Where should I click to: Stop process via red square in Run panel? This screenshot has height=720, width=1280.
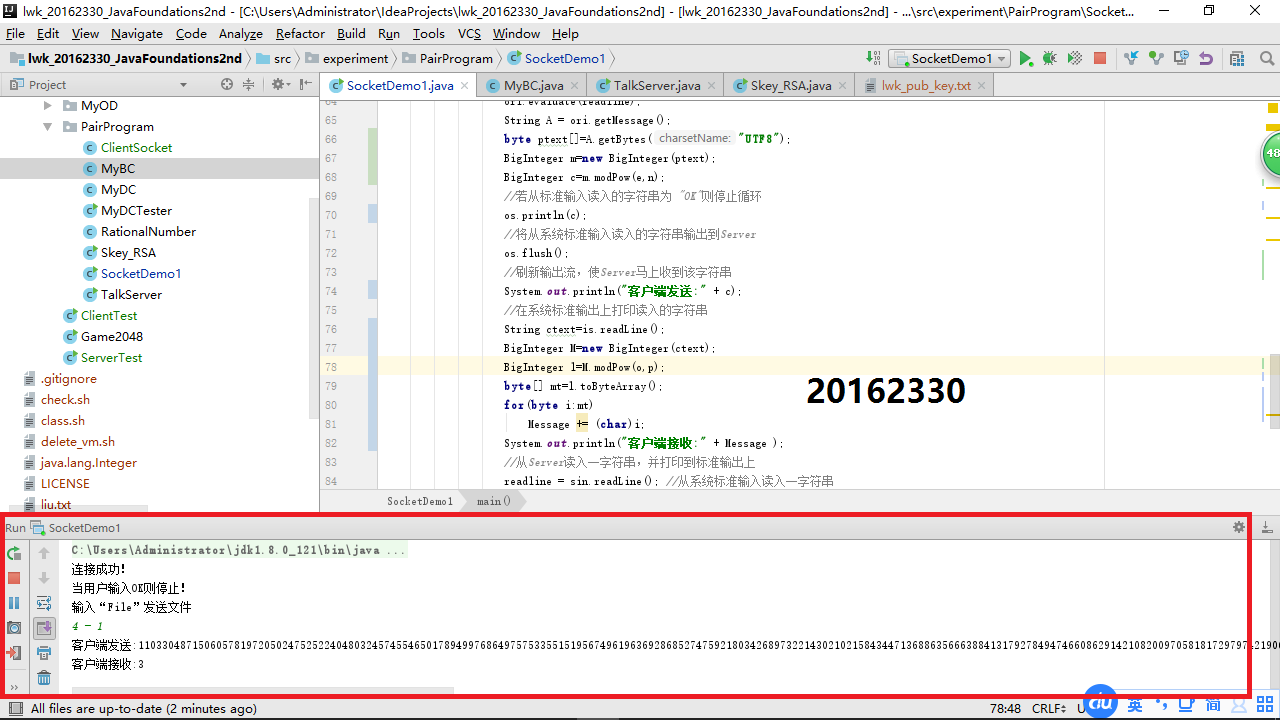14,578
